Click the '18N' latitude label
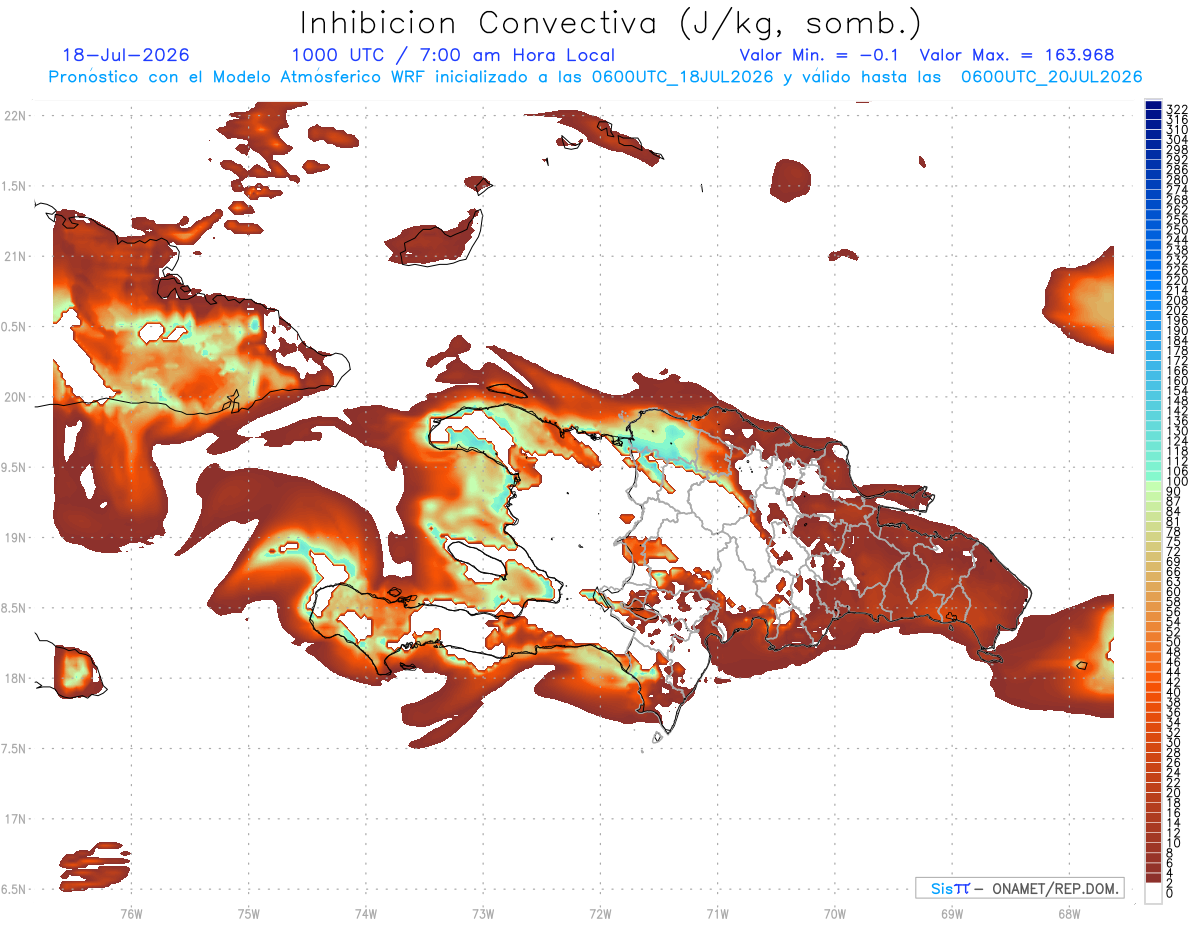Screen dimensions: 1200x927 coord(15,678)
